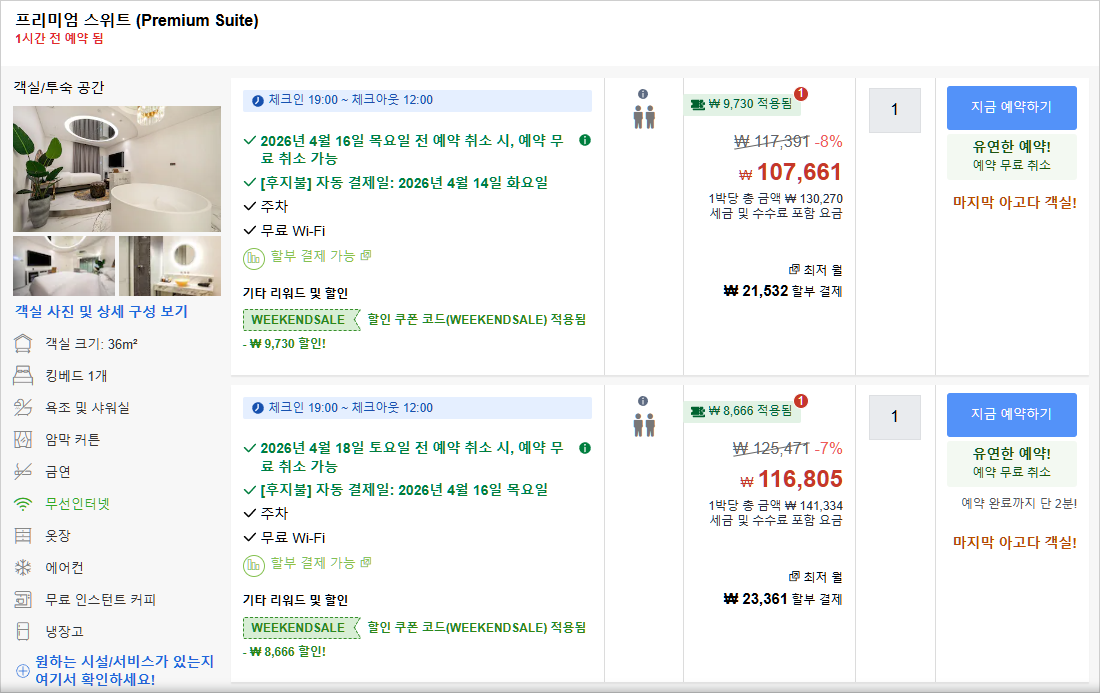Image resolution: width=1100 pixels, height=694 pixels.
Task: Click the WEEKENDSALE coupon tag in first offer
Action: pyautogui.click(x=300, y=320)
